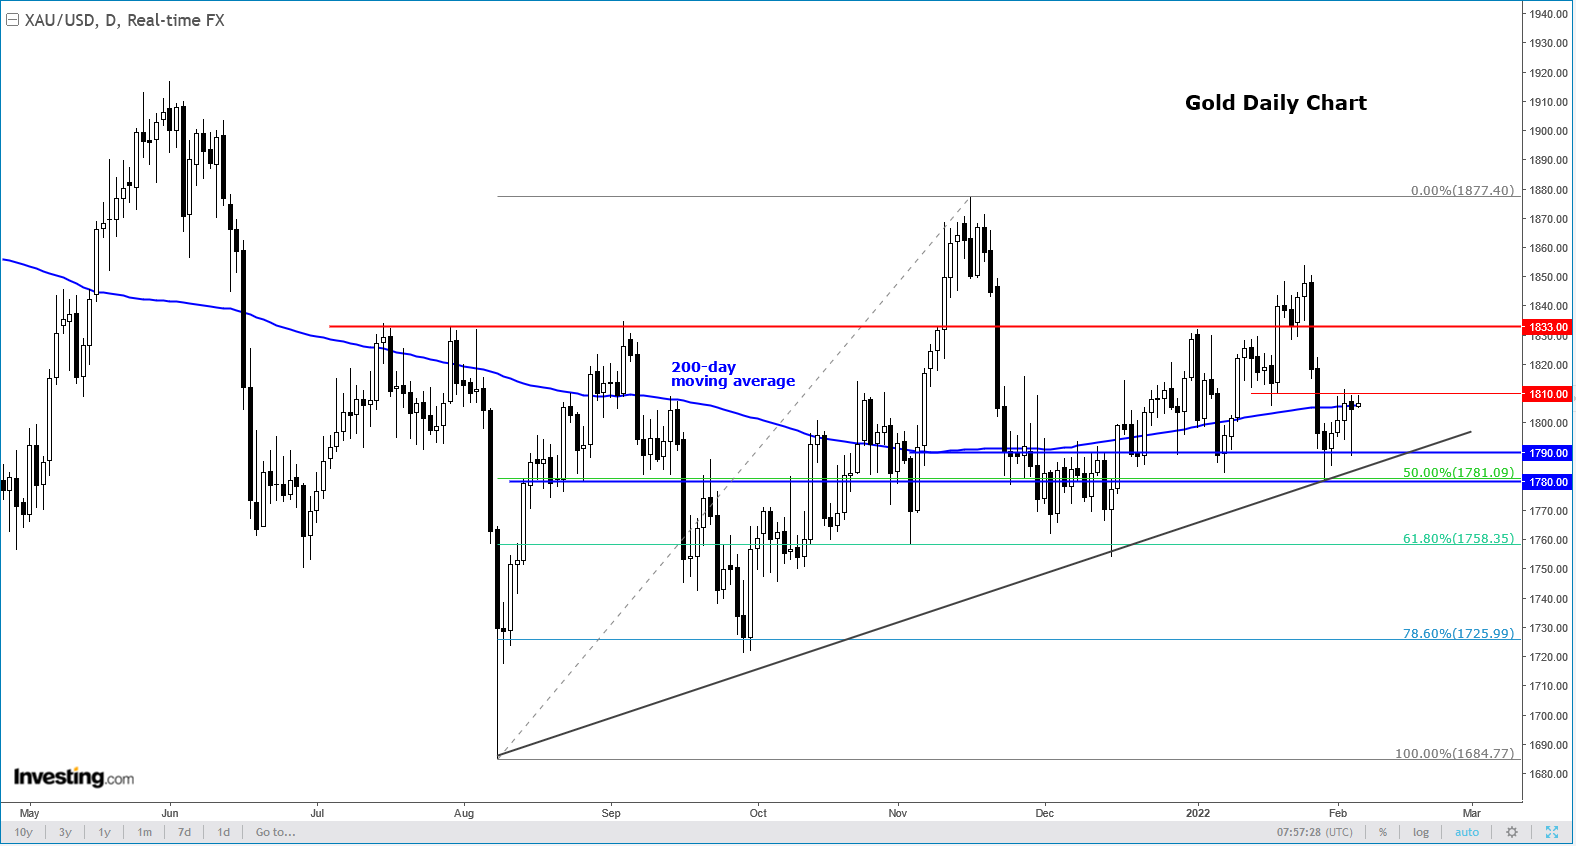Select the 10y time range
The width and height of the screenshot is (1576, 846).
[x=23, y=832]
